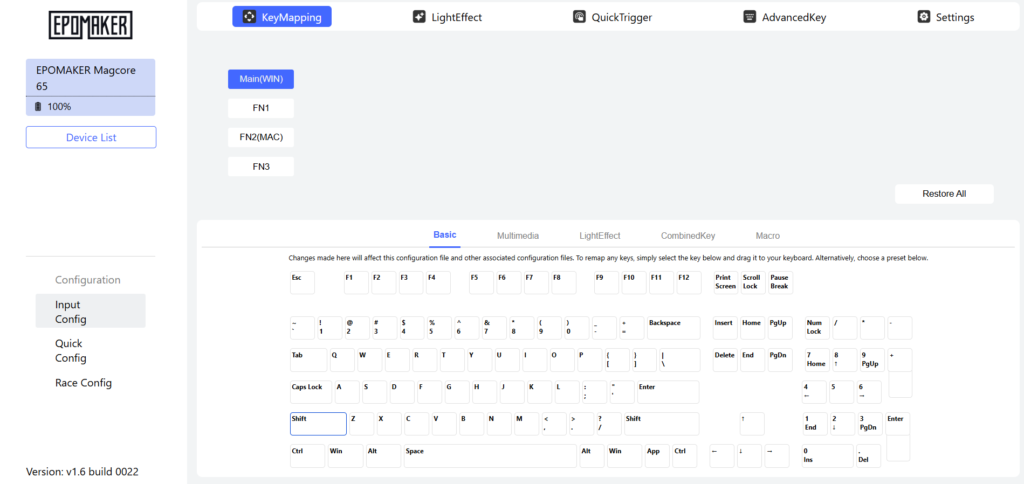Switch to the LightEffect top tab
This screenshot has width=1024, height=484.
coord(447,17)
